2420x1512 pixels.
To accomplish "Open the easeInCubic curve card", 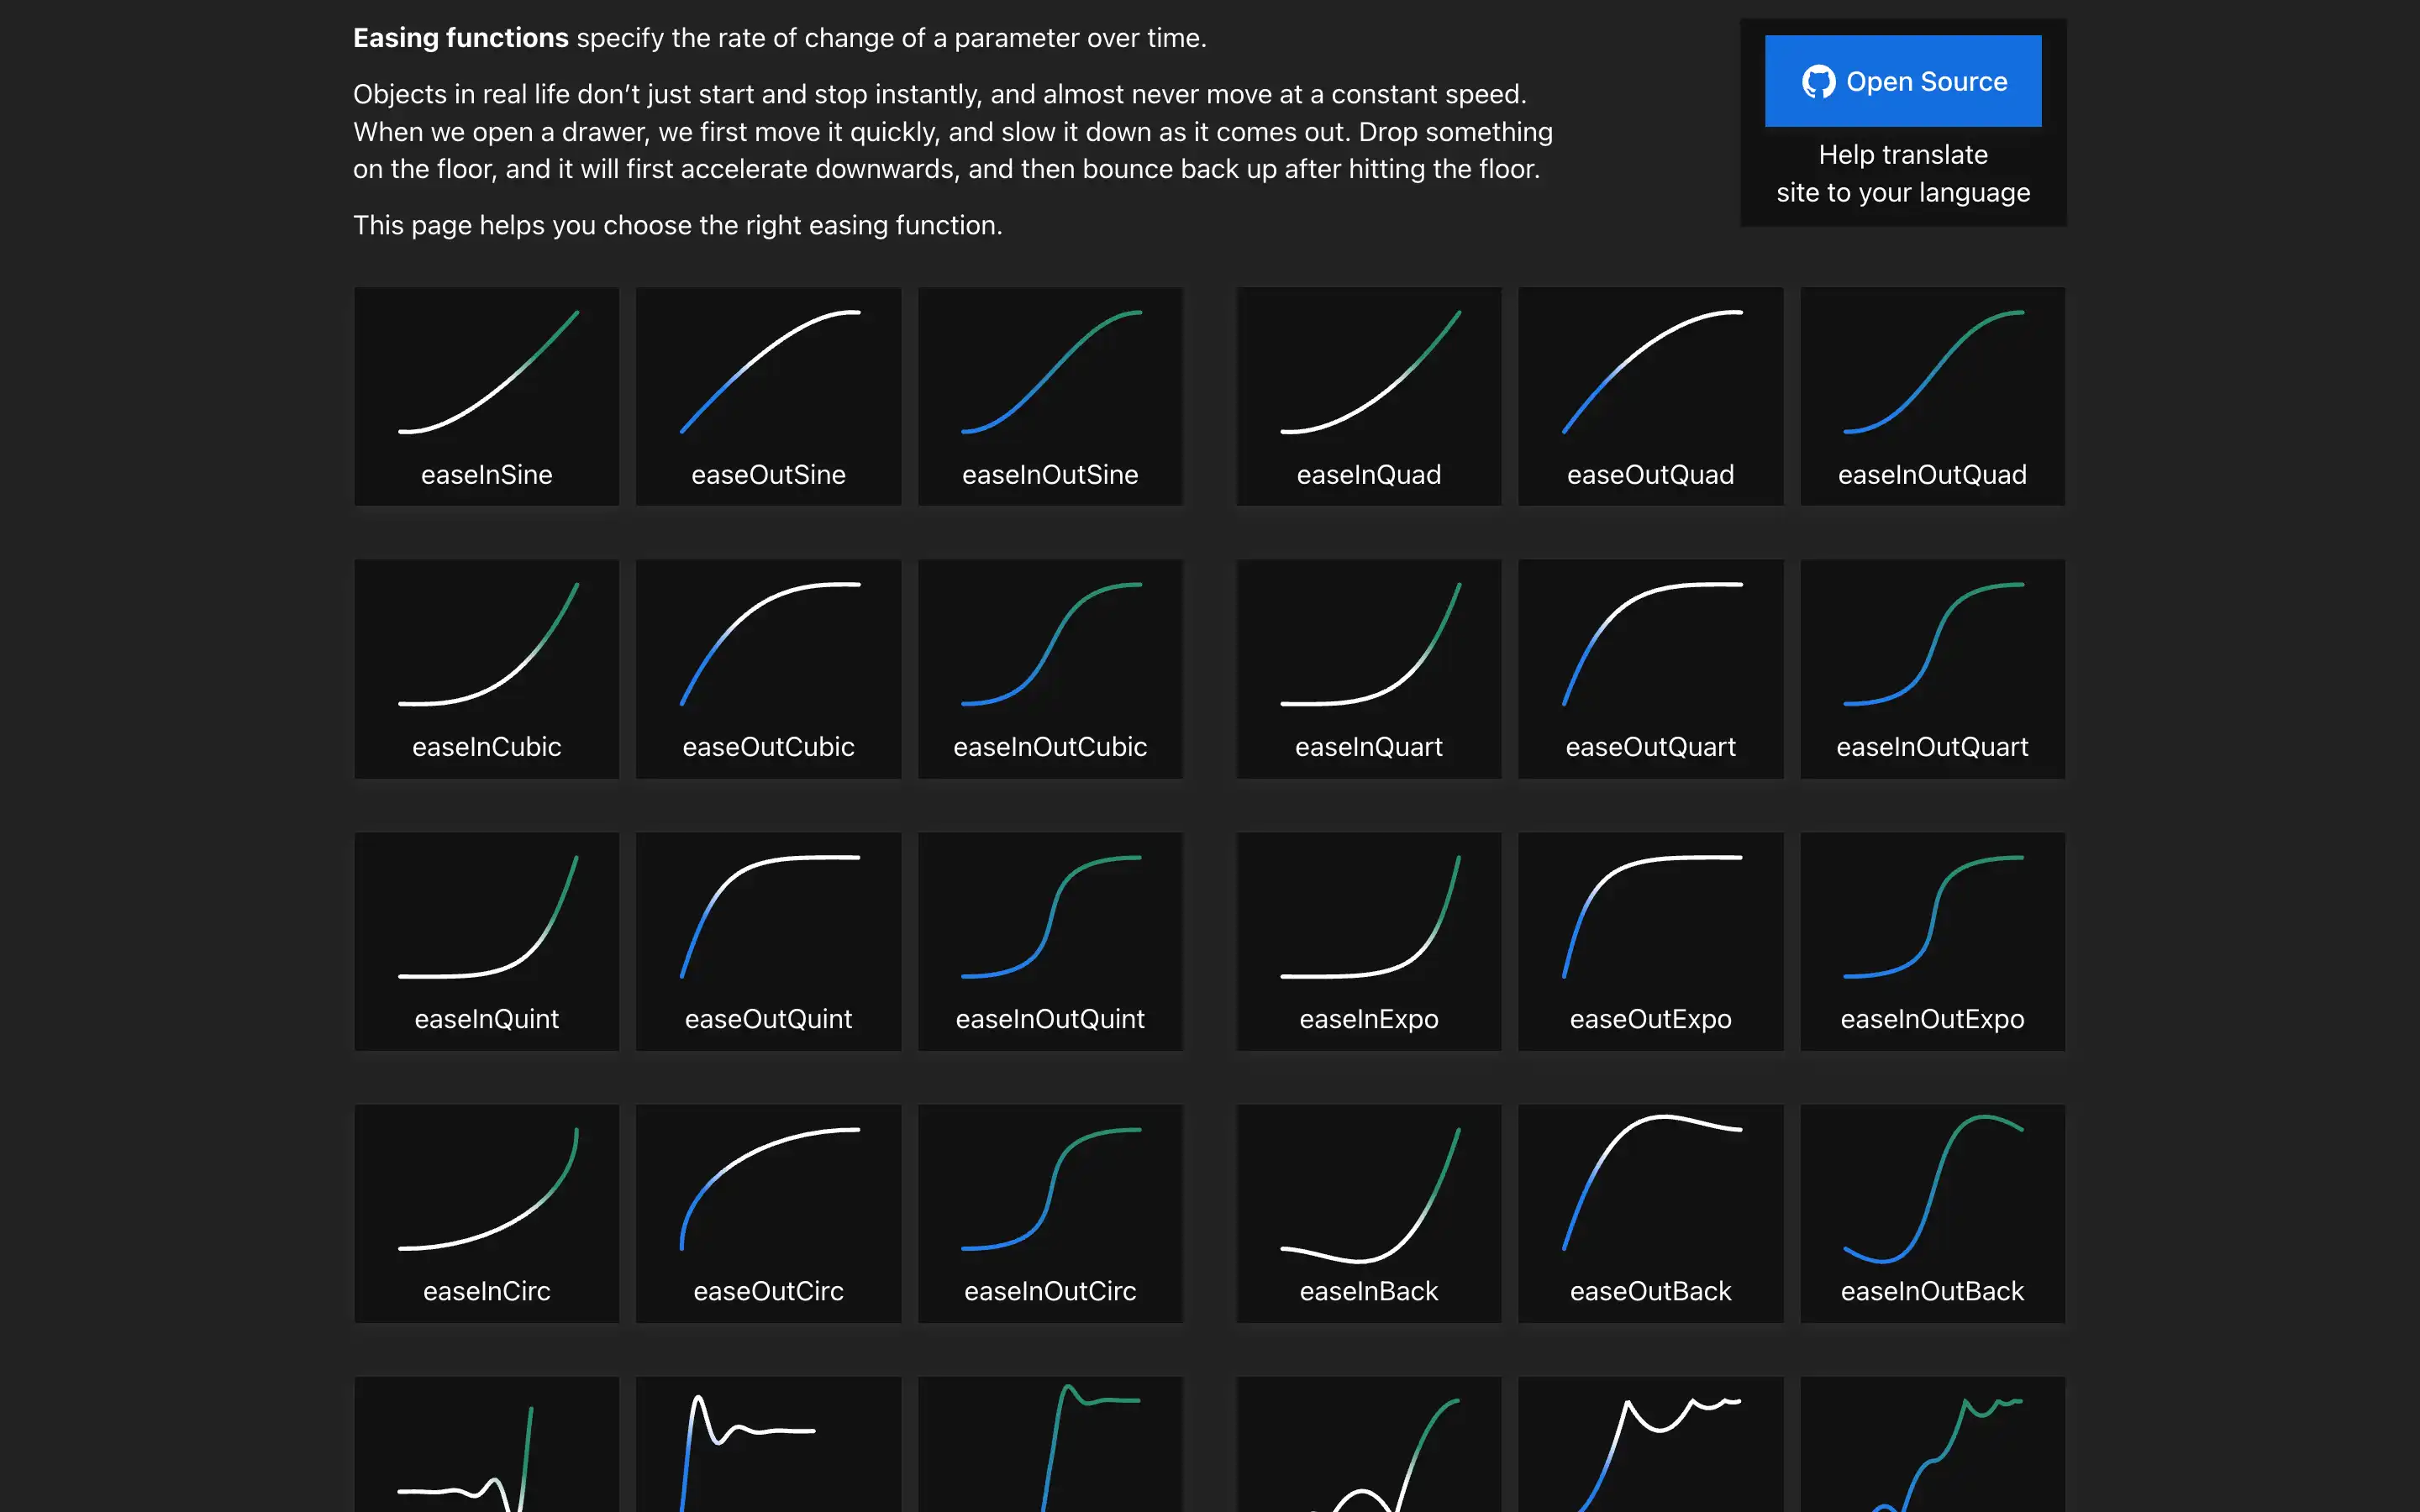I will point(487,669).
